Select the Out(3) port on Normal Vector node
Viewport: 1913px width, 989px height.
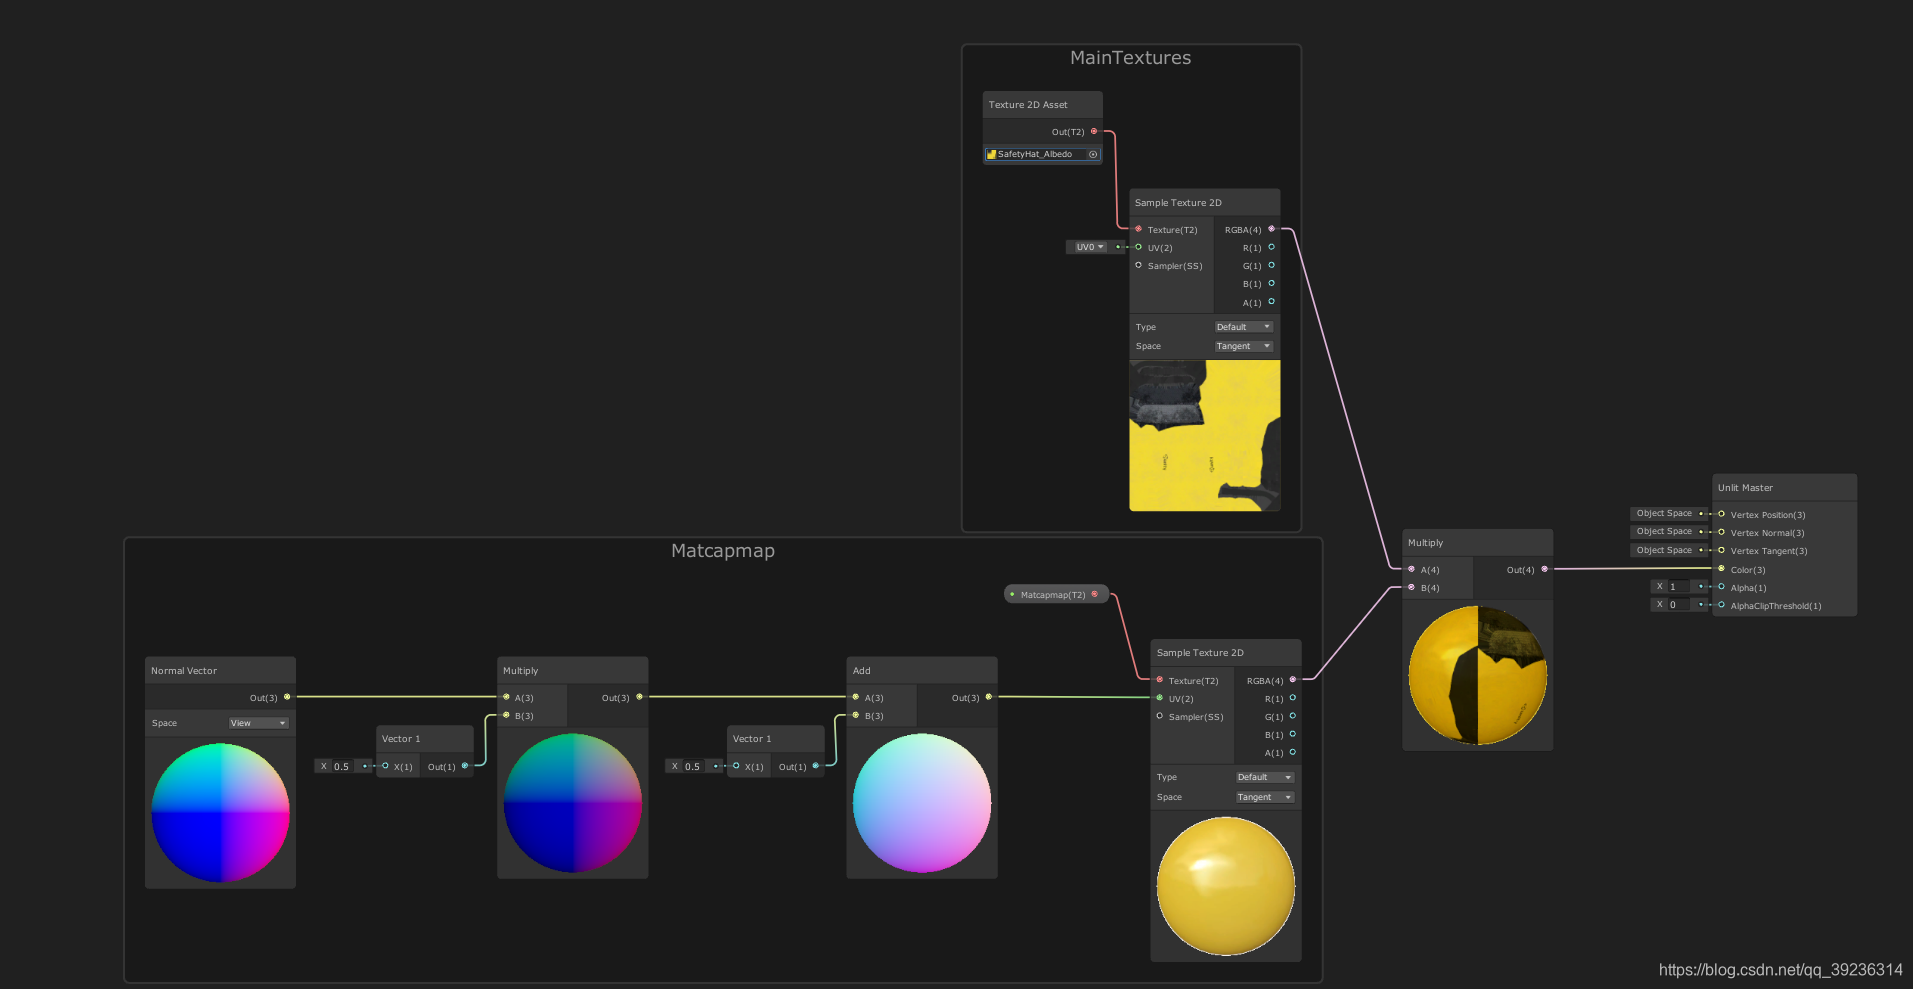coord(287,697)
